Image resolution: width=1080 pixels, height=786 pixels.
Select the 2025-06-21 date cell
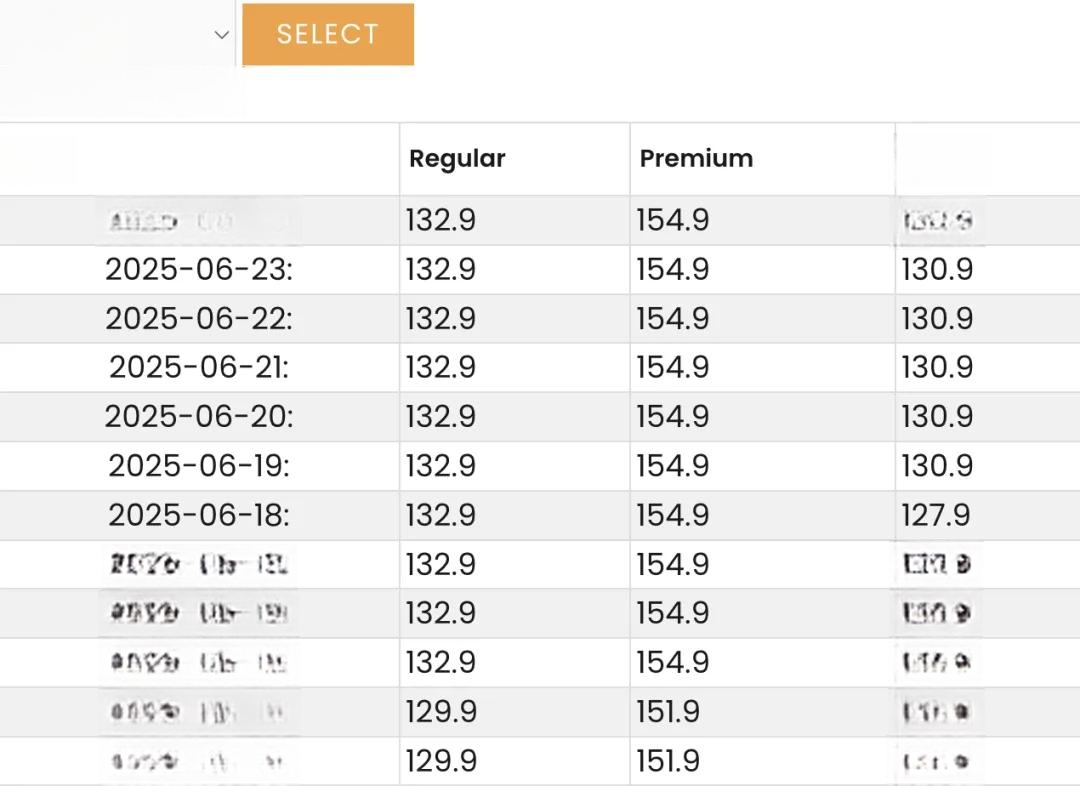pyautogui.click(x=199, y=367)
